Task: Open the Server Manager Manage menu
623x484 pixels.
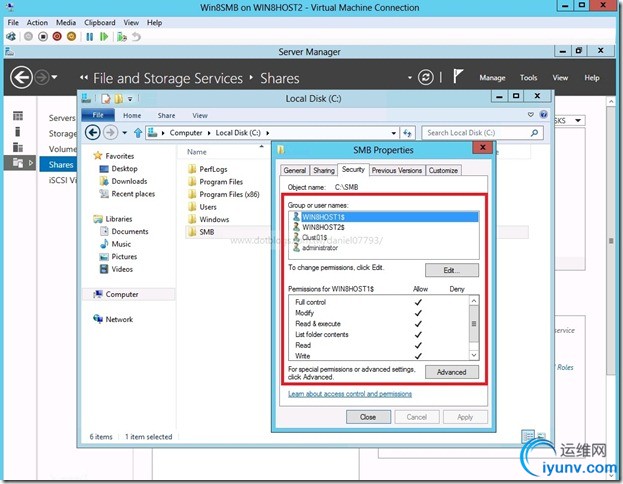Action: tap(492, 77)
